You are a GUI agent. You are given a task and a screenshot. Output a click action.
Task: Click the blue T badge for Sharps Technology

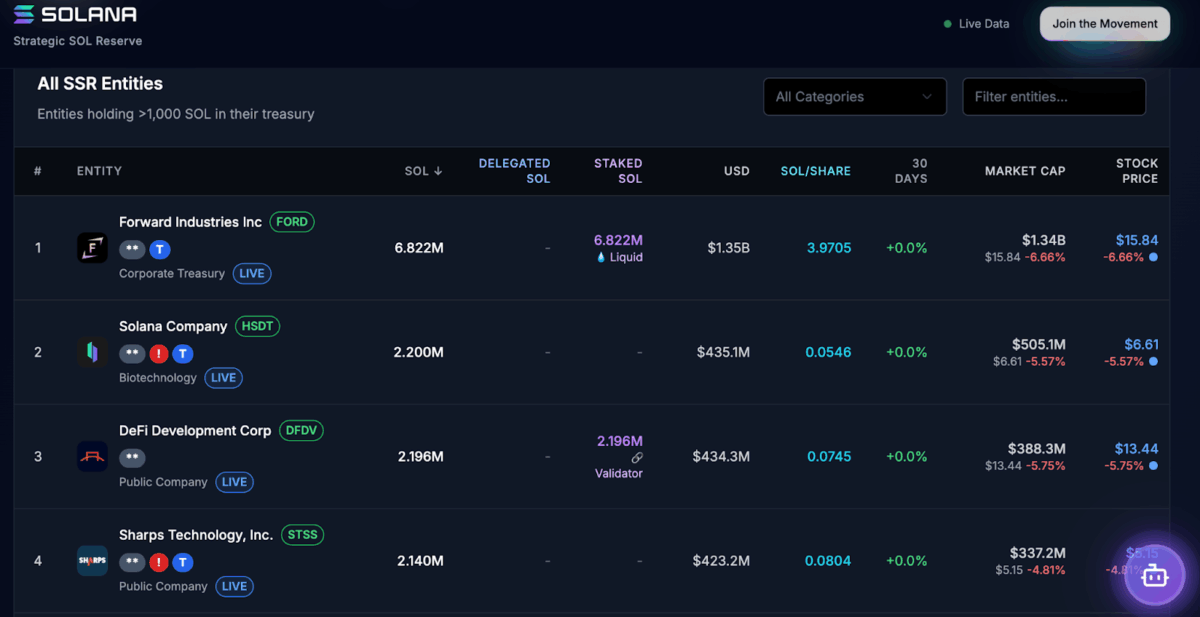pyautogui.click(x=183, y=563)
